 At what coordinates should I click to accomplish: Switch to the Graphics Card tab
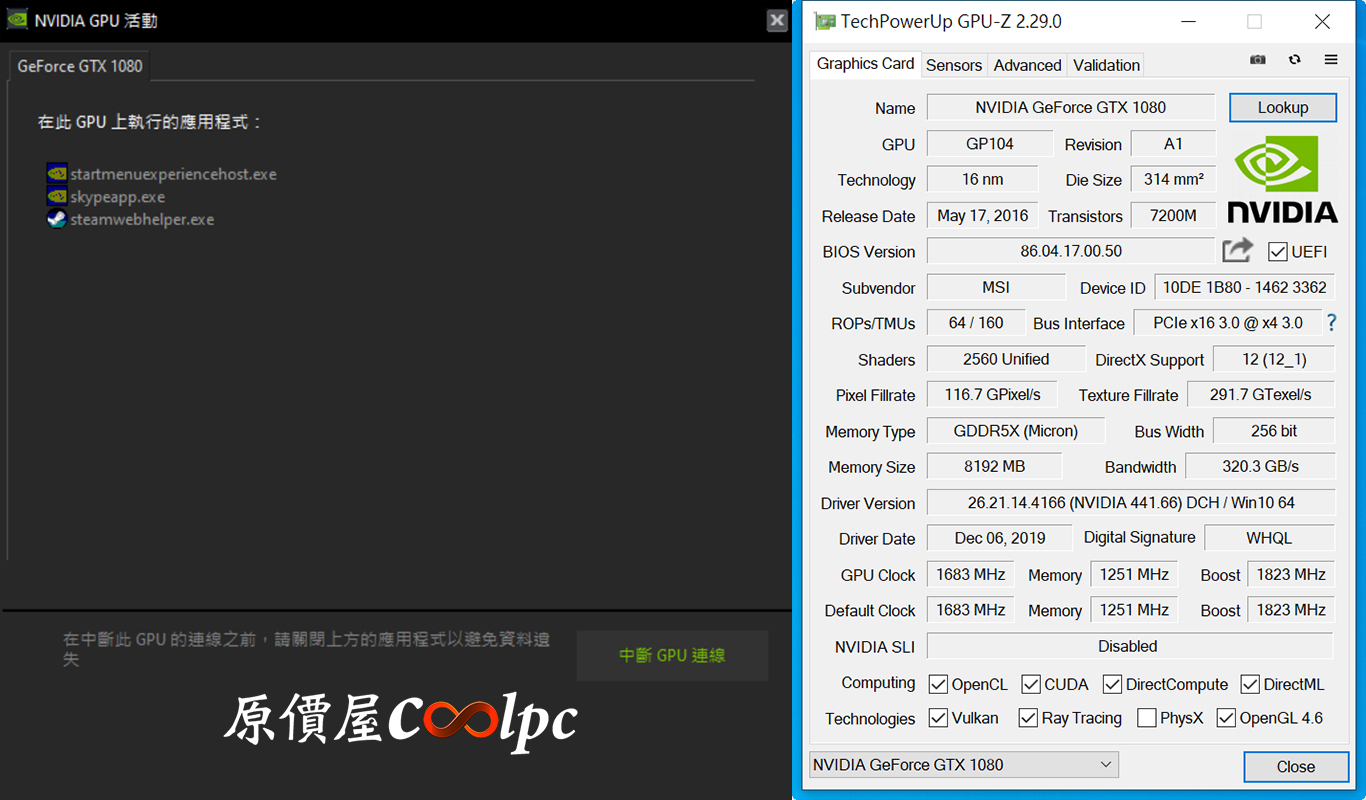[x=865, y=64]
